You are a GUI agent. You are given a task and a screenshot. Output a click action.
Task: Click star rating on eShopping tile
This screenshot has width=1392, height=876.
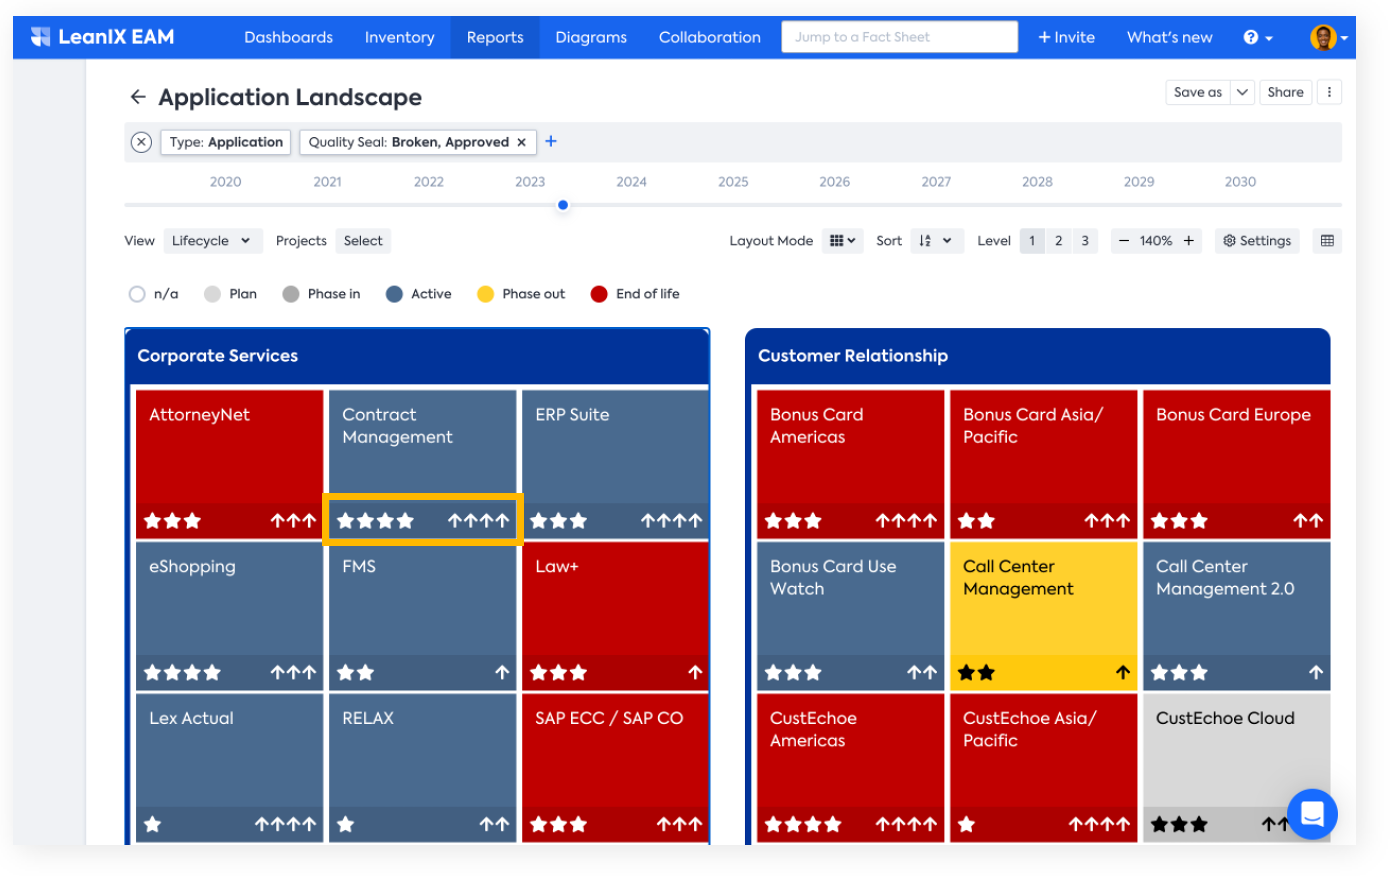tap(182, 673)
